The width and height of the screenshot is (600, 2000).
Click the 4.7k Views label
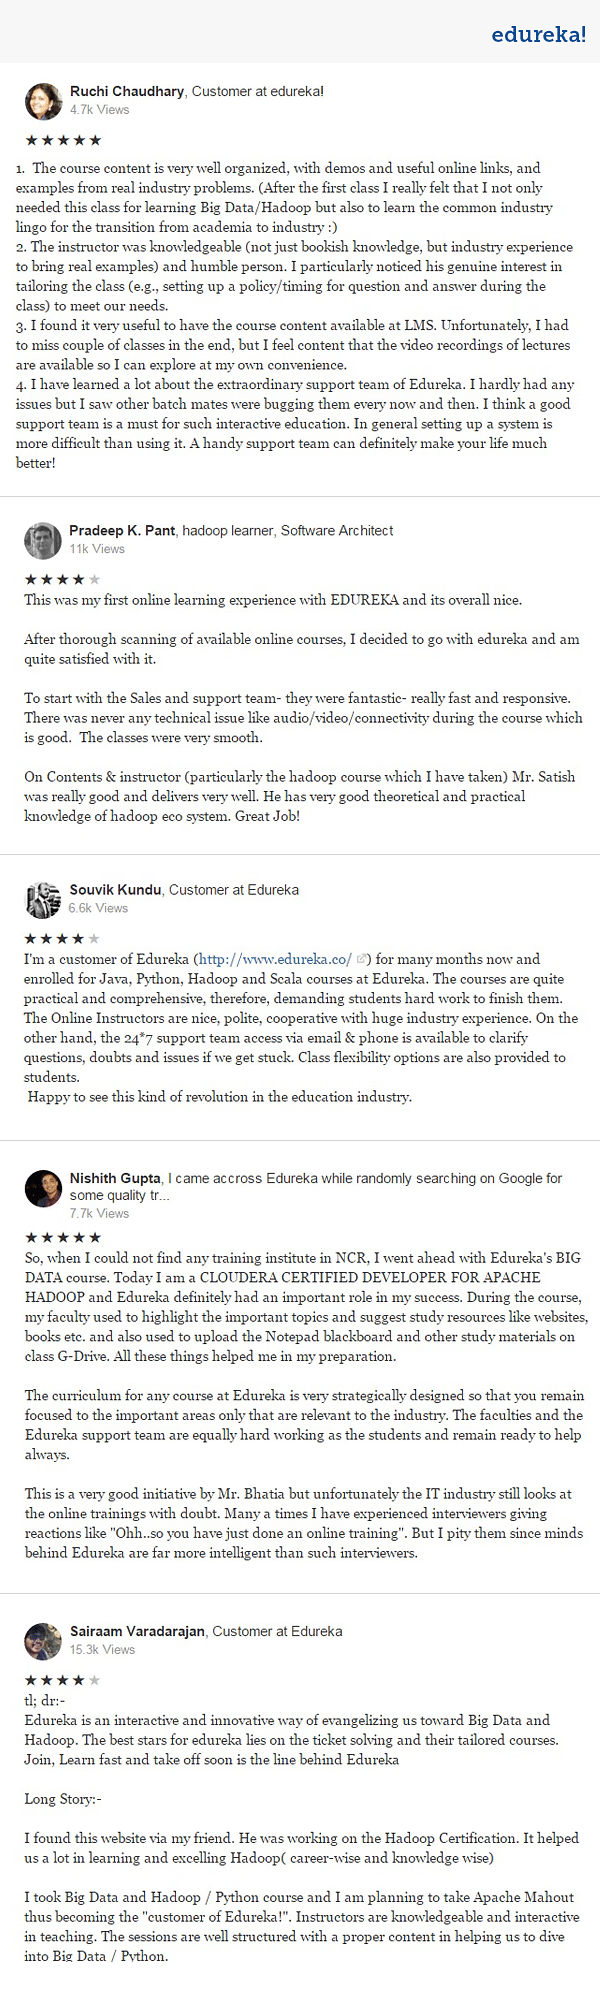point(99,109)
